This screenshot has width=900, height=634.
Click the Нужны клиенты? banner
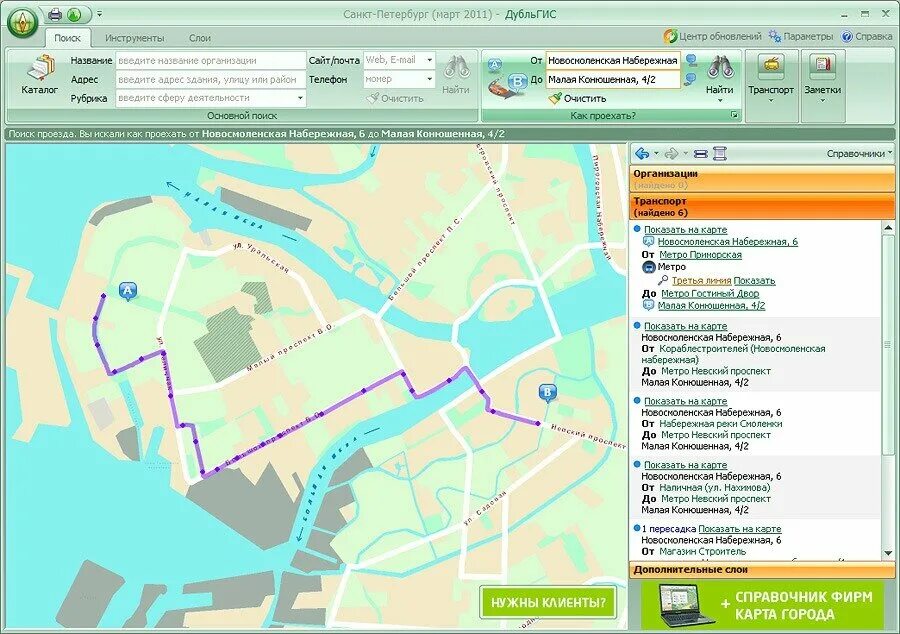coord(548,602)
